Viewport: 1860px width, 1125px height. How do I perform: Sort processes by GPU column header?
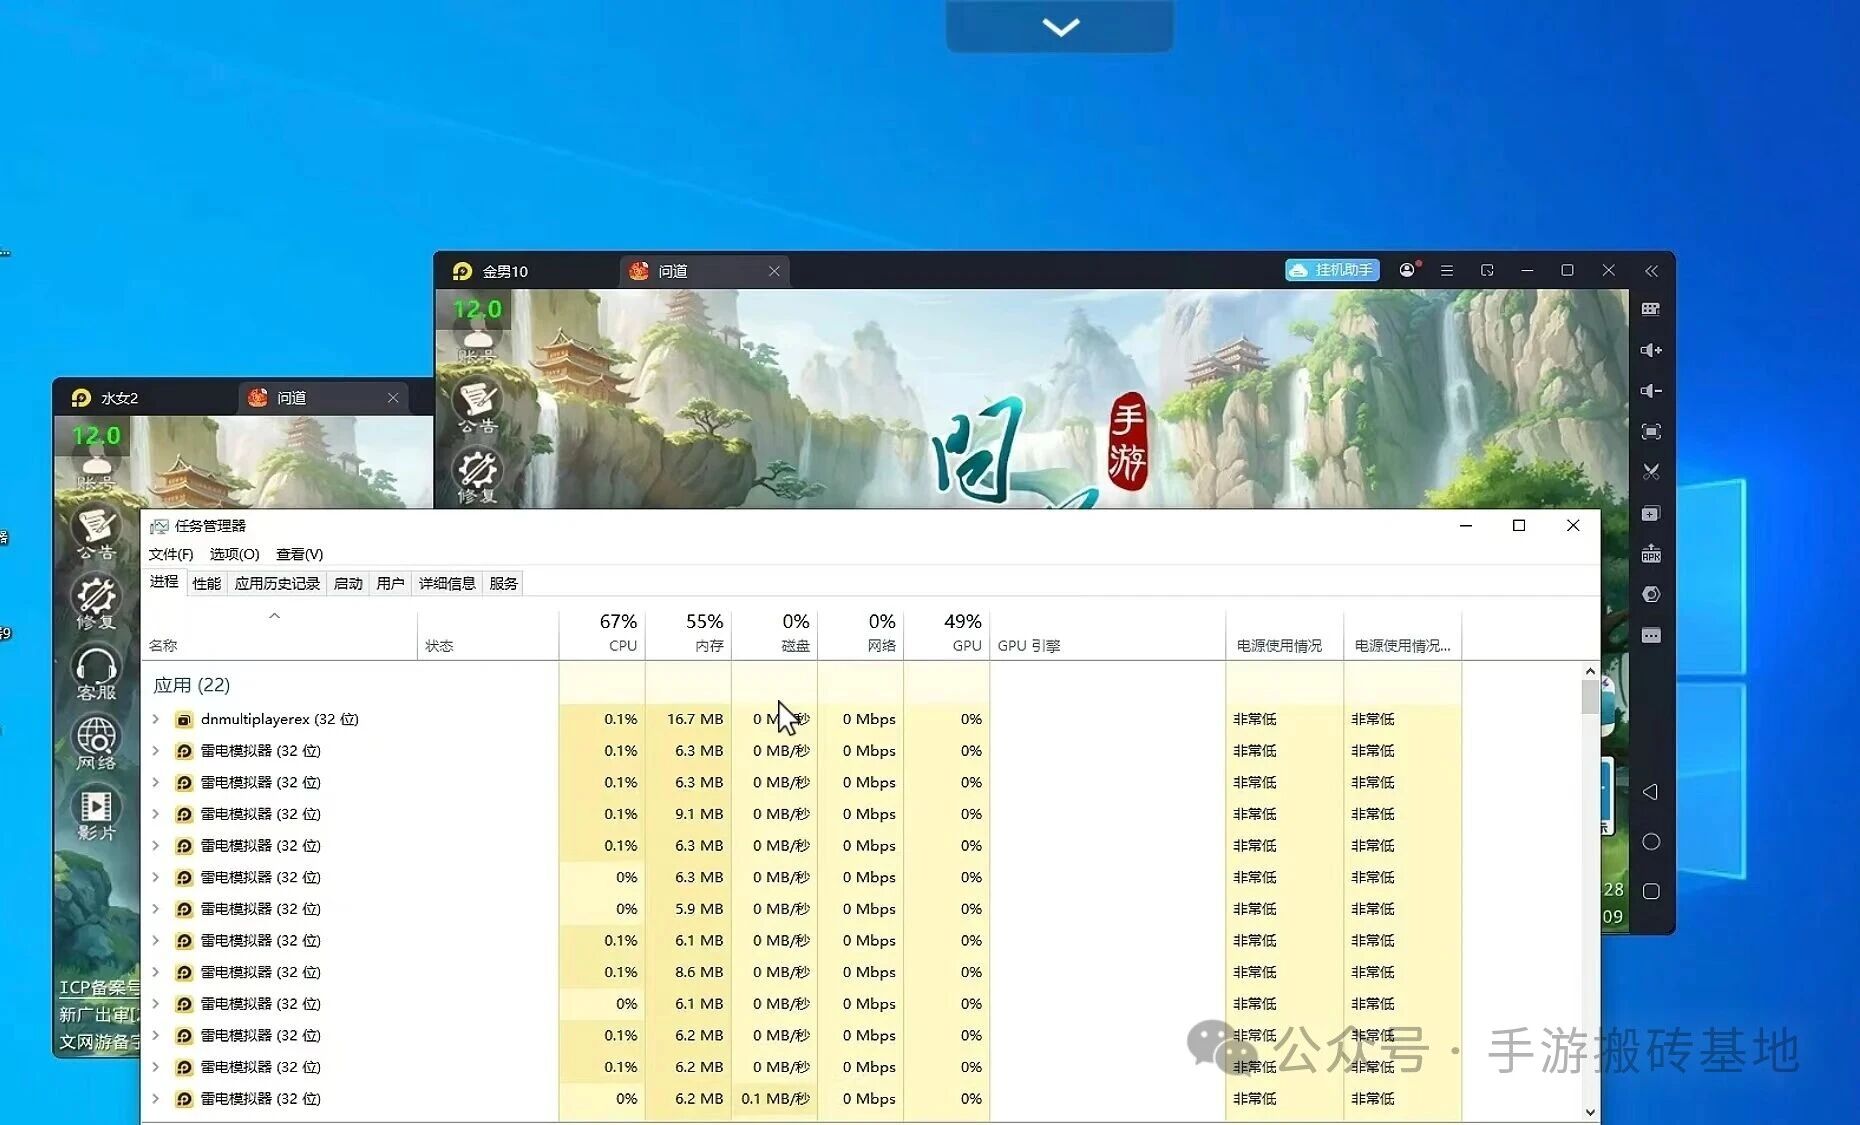947,634
